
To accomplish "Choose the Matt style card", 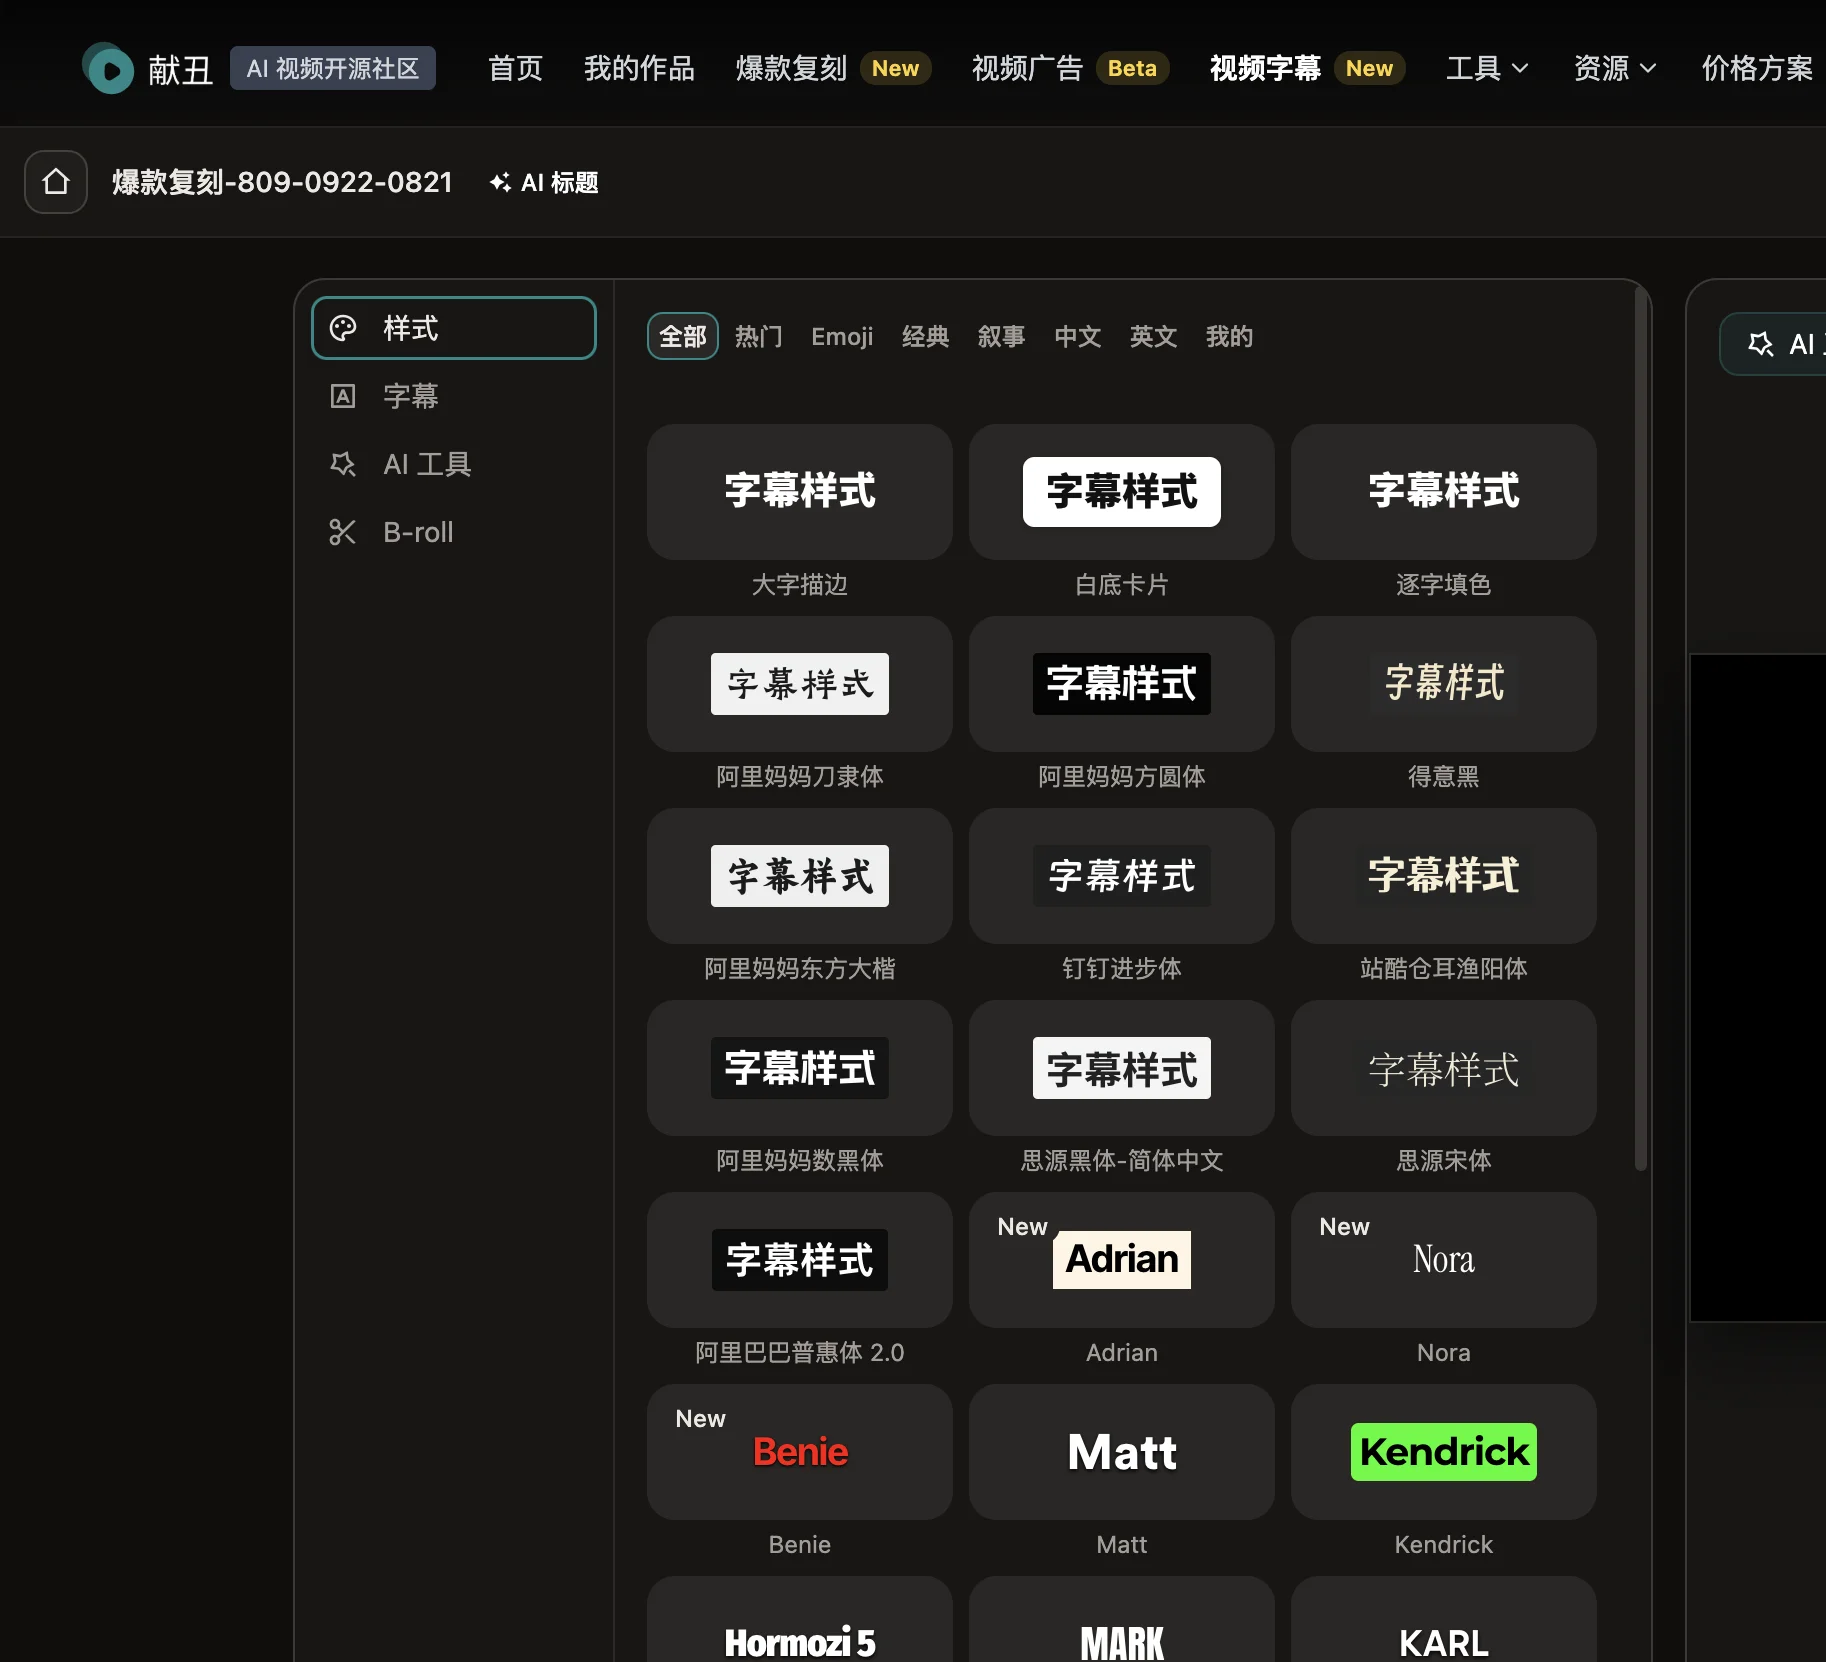I will [x=1122, y=1452].
